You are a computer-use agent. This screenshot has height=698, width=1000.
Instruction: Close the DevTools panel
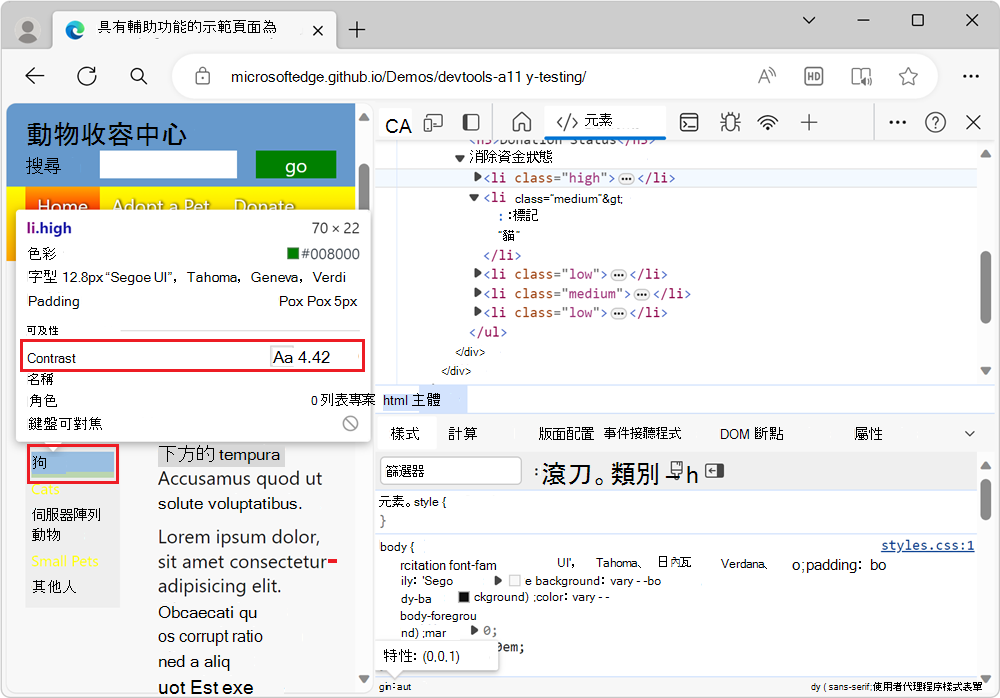pyautogui.click(x=973, y=122)
